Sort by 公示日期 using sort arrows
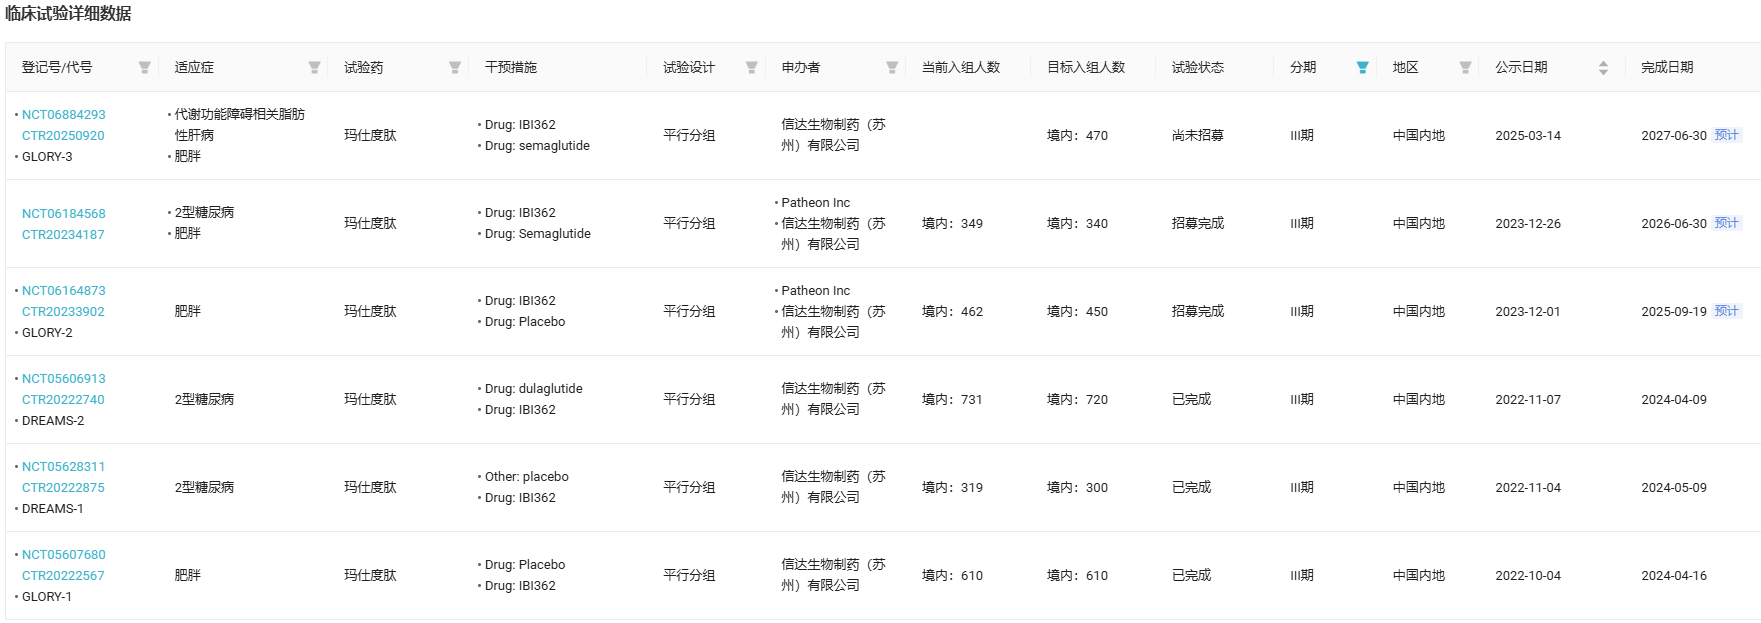The image size is (1761, 623). click(1603, 67)
